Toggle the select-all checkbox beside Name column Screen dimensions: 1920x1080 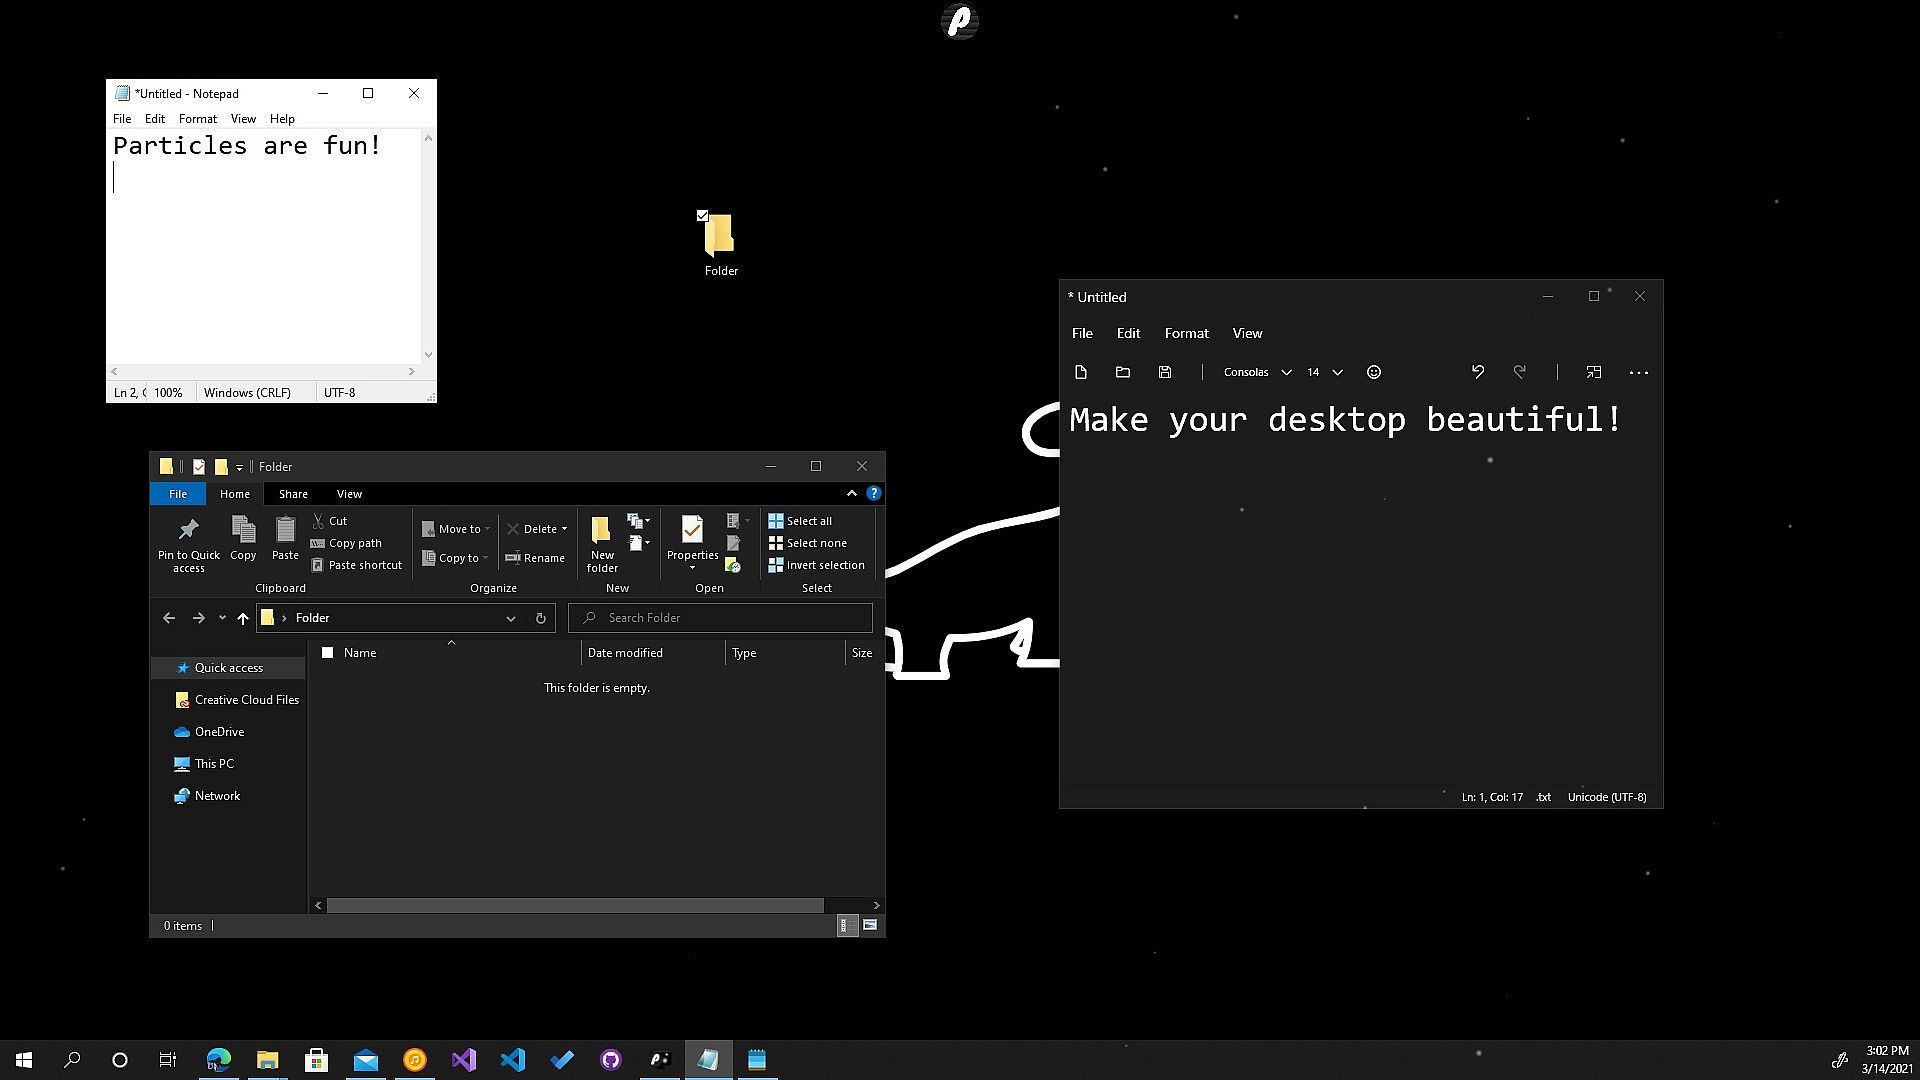click(x=327, y=652)
